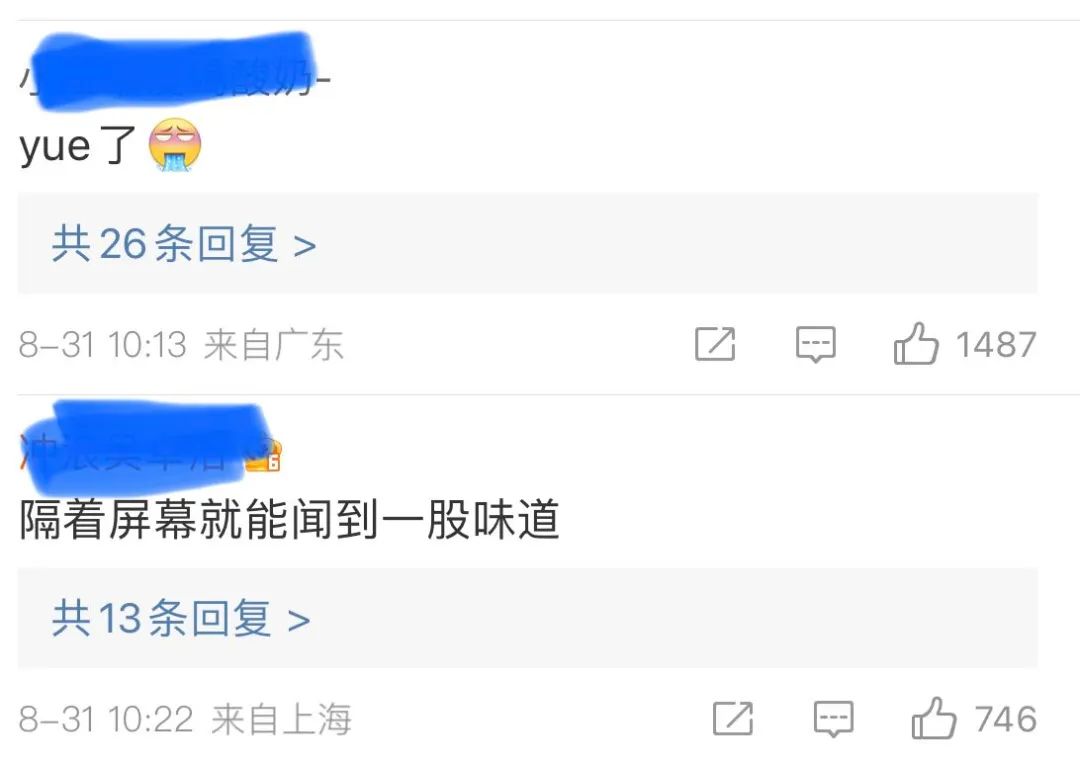The height and width of the screenshot is (766, 1080).
Task: Click the timestamp "8-31 10:22 来自上海"
Action: [x=185, y=719]
